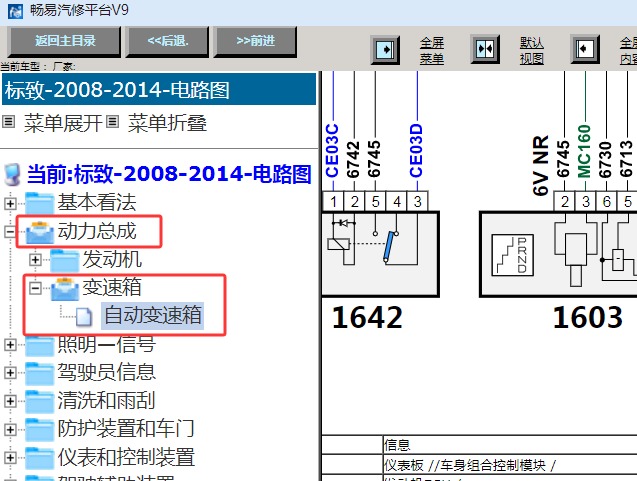Viewport: 637px width, 481px height.
Task: Click the 菜单展开 list icon
Action: pos(9,121)
